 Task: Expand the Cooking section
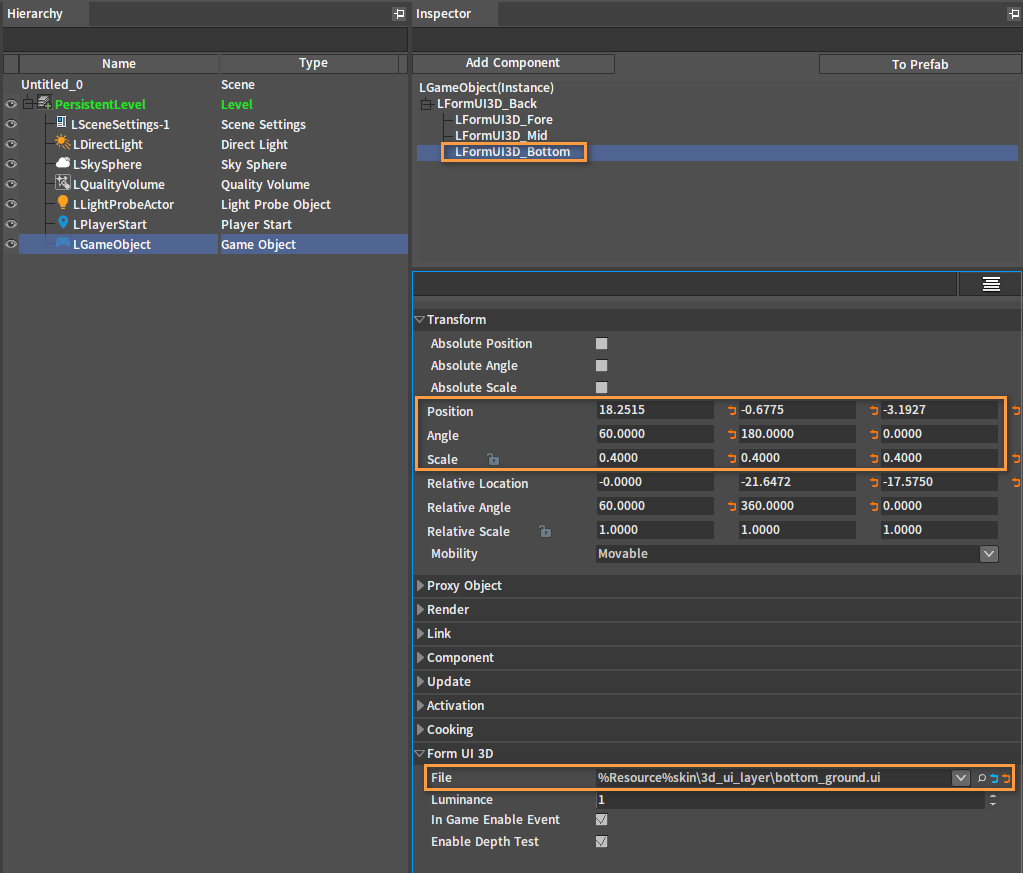click(x=420, y=729)
